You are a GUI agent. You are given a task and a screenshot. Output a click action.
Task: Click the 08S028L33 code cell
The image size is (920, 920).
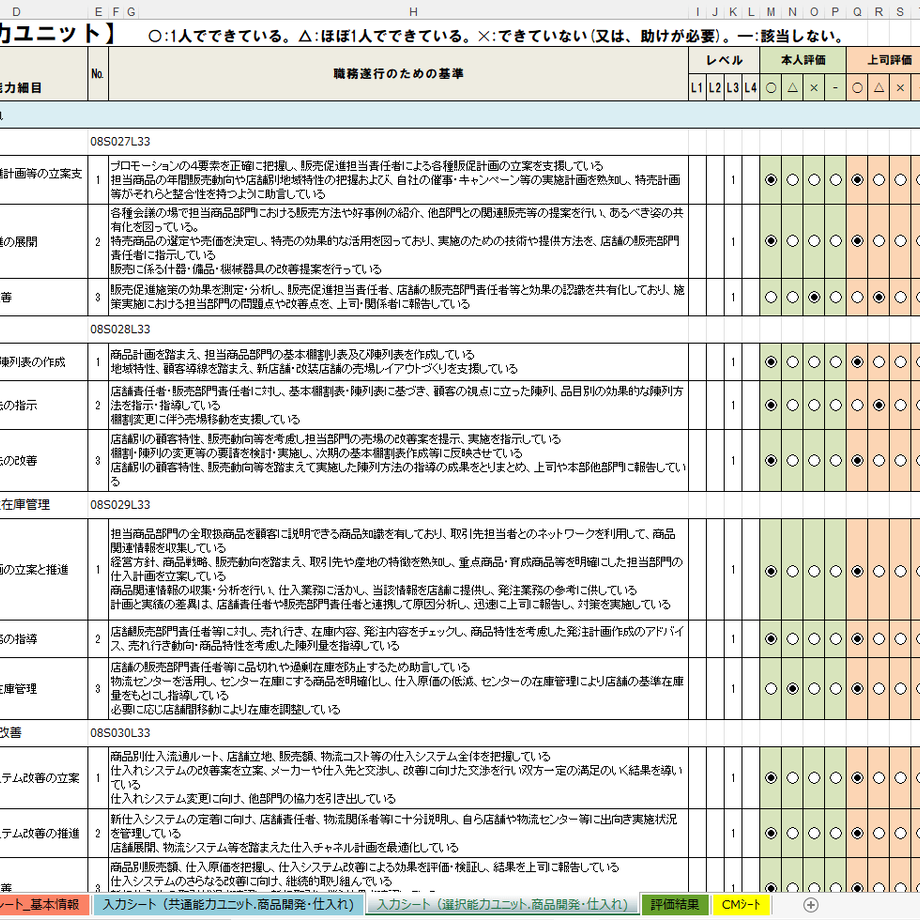coord(120,329)
